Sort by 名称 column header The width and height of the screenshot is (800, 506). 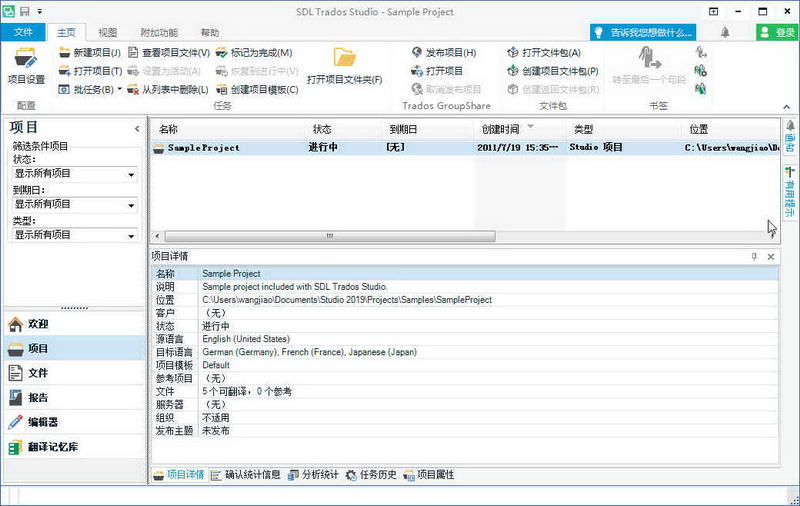228,129
